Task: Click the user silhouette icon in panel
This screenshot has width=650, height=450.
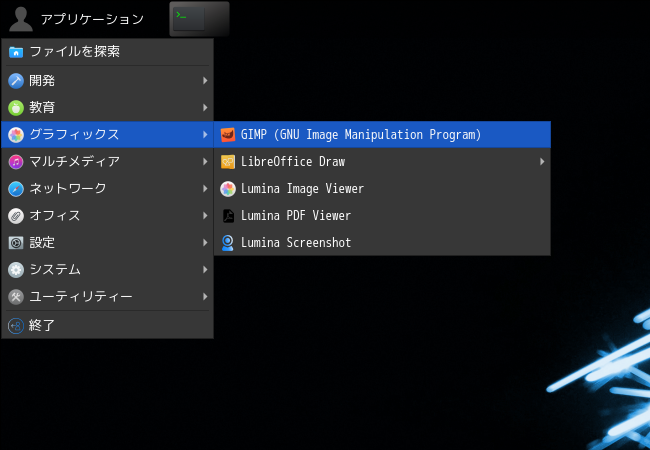Action: (x=21, y=19)
